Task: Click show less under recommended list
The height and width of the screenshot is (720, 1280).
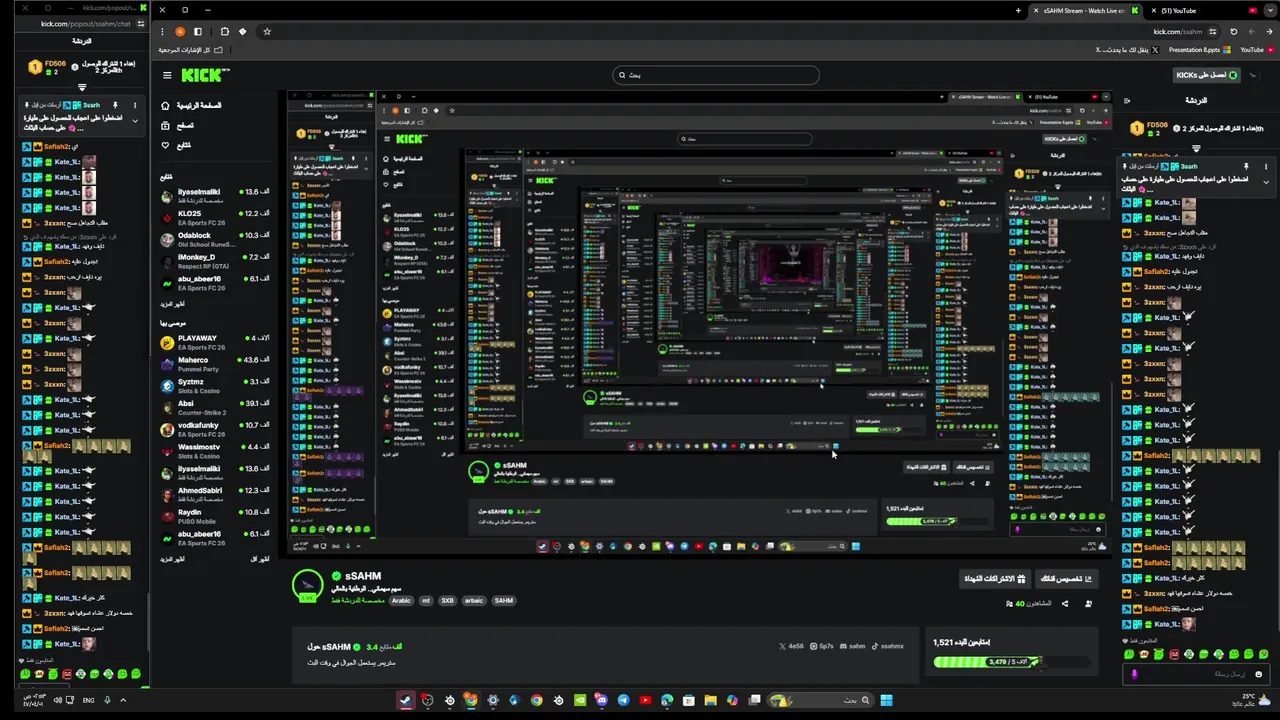Action: (x=259, y=559)
